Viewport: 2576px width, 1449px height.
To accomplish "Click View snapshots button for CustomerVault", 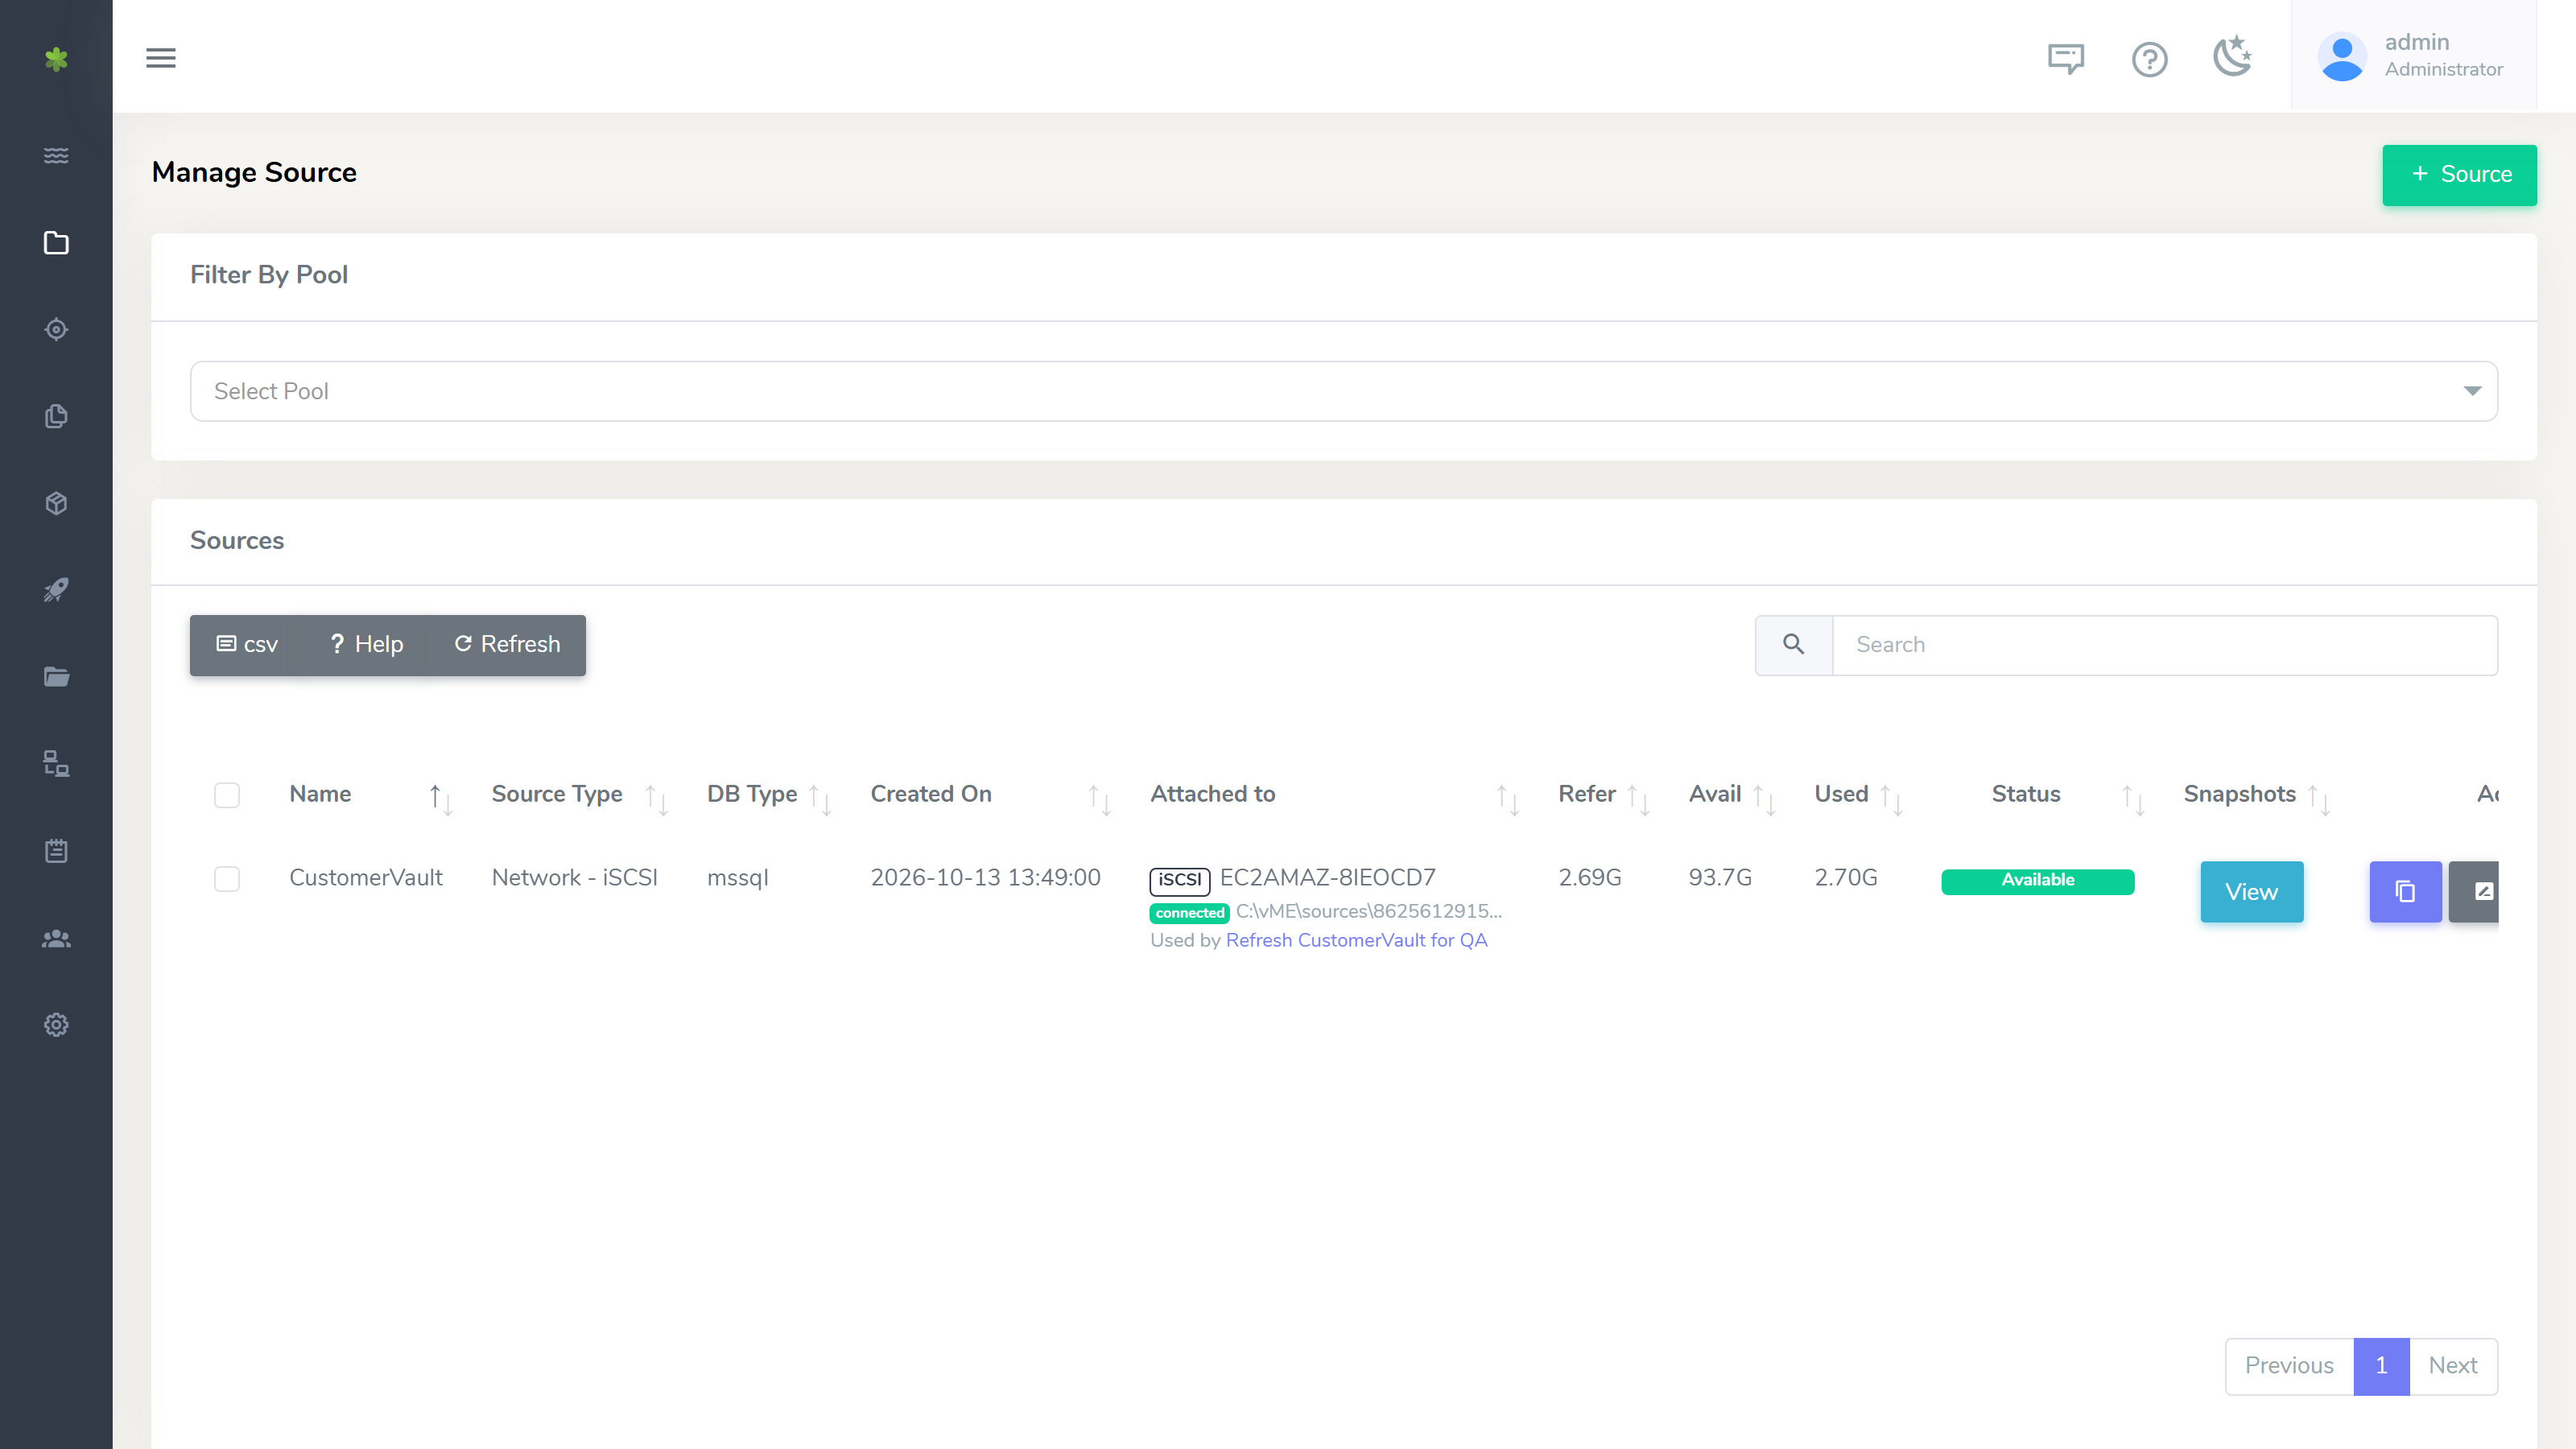I will [x=2251, y=891].
